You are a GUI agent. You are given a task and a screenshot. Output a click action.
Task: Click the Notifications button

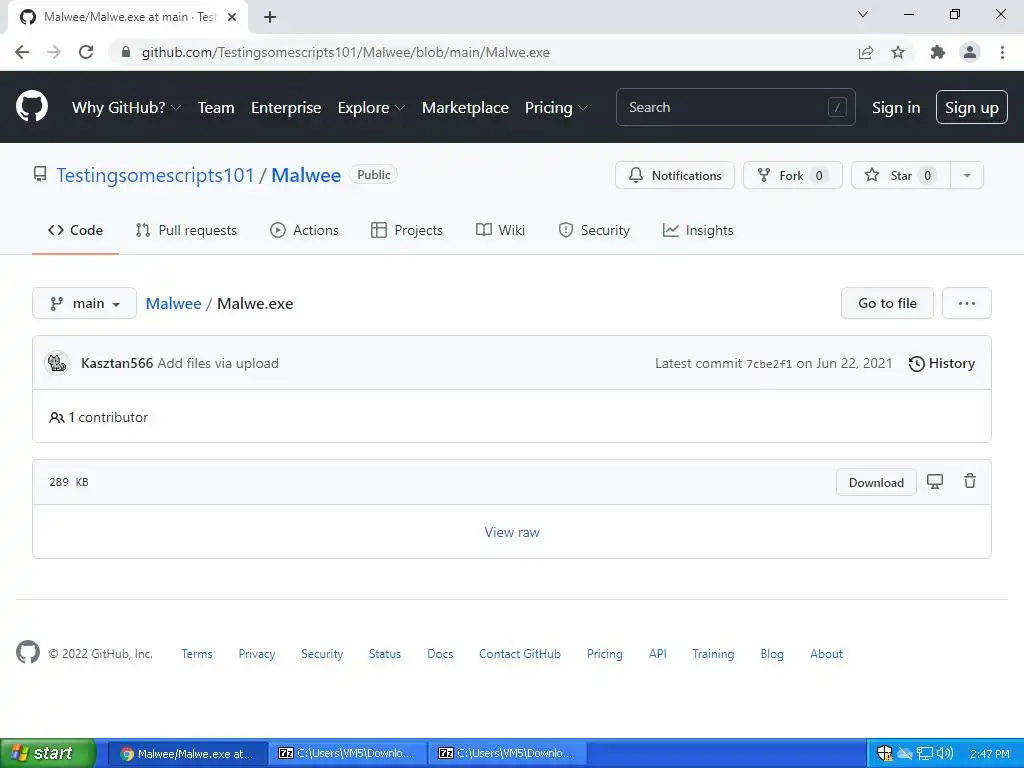coord(675,175)
